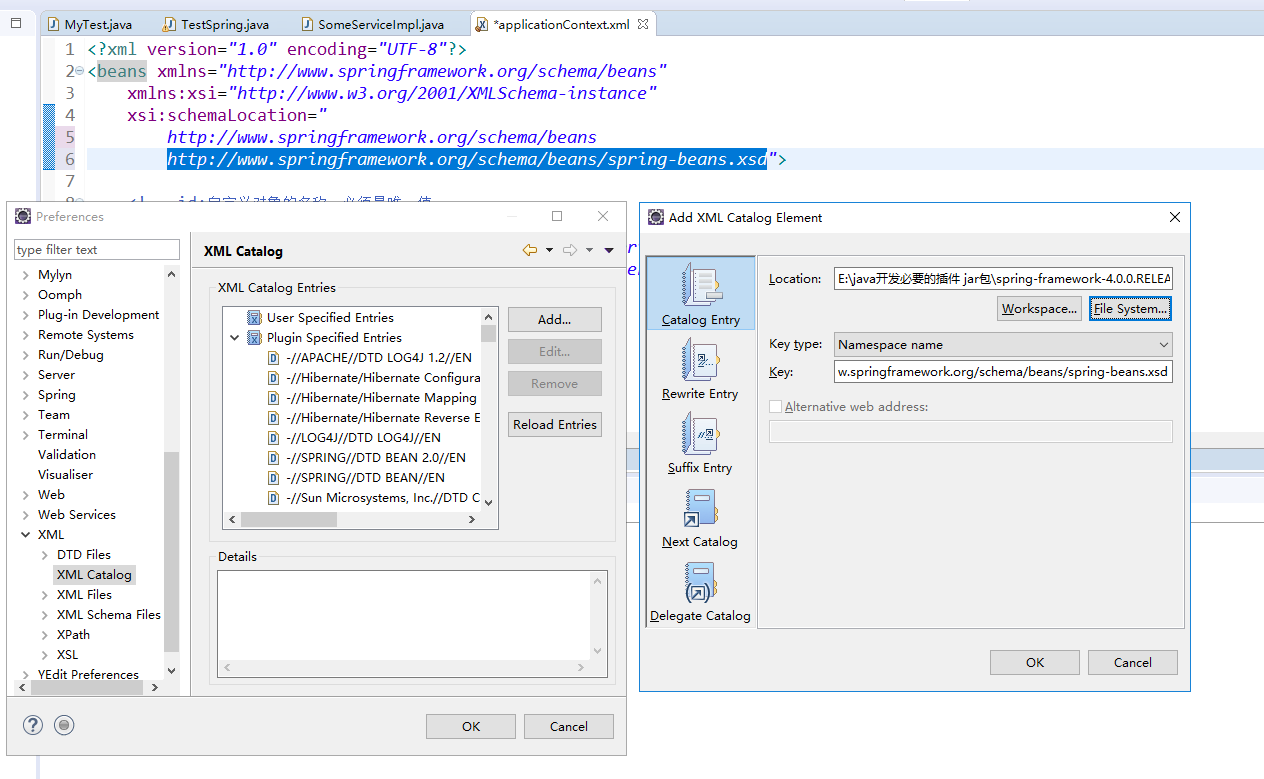Select the -//SPRING//DTD BEAN//EN entry
Viewport: 1264px width, 779px height.
coord(365,477)
